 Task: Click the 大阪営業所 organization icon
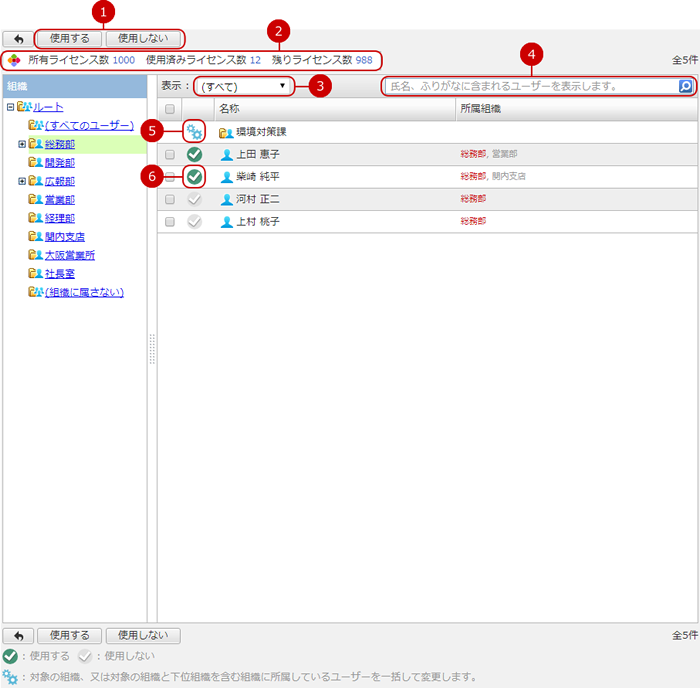pyautogui.click(x=36, y=255)
